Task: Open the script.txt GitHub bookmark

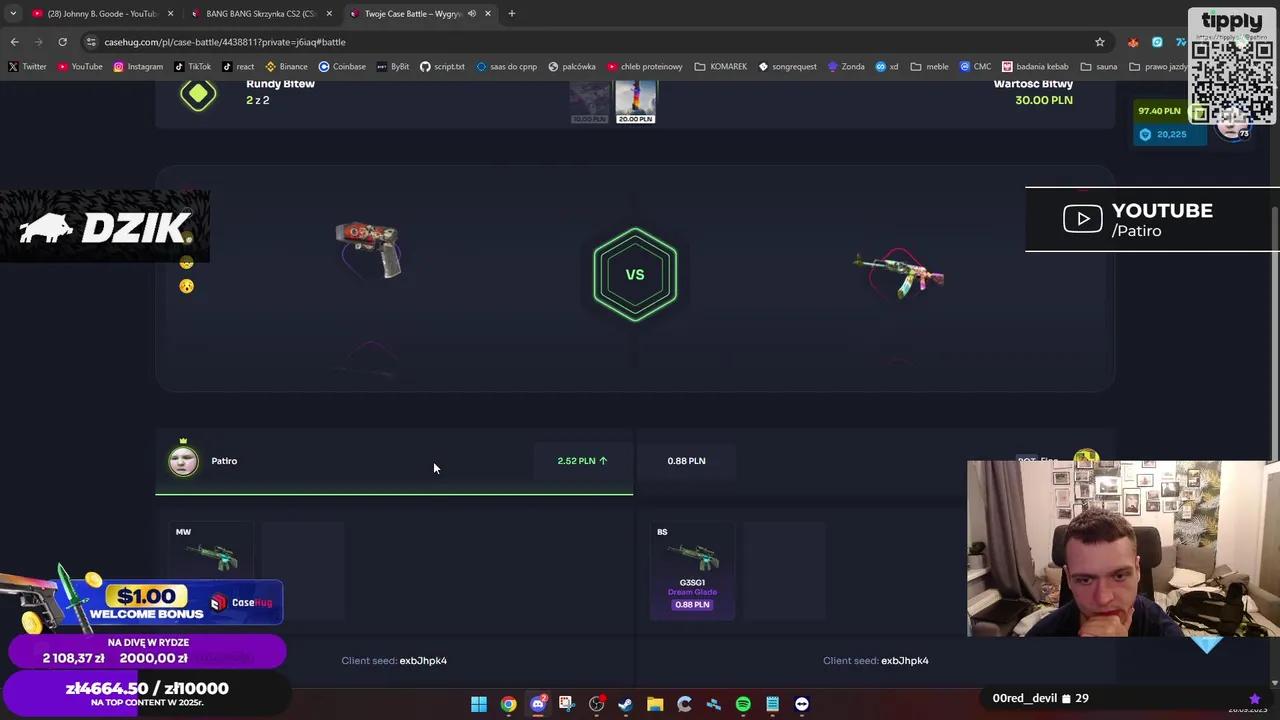Action: 442,67
